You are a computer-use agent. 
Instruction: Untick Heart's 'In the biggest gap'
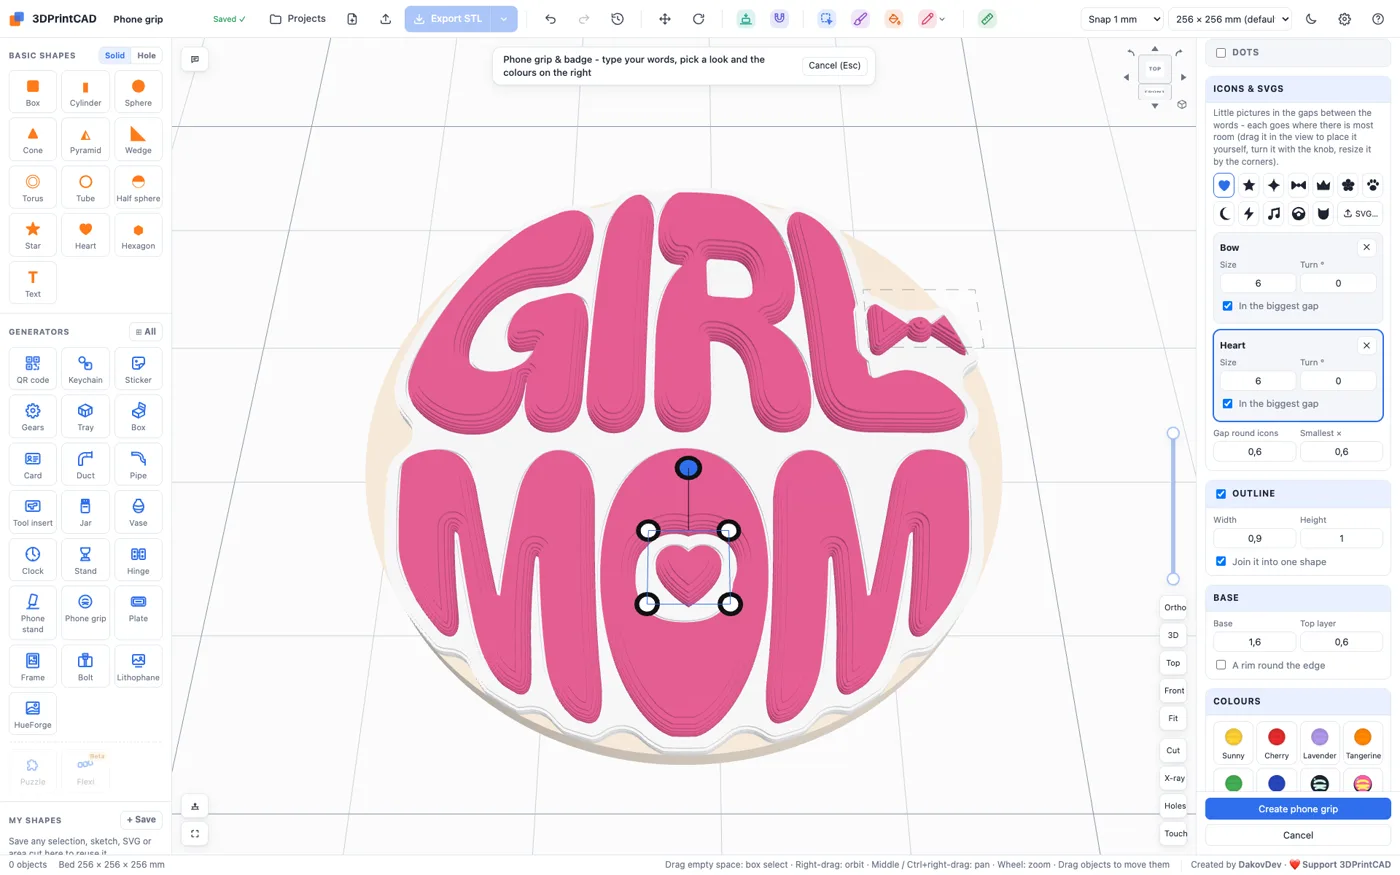pos(1228,404)
